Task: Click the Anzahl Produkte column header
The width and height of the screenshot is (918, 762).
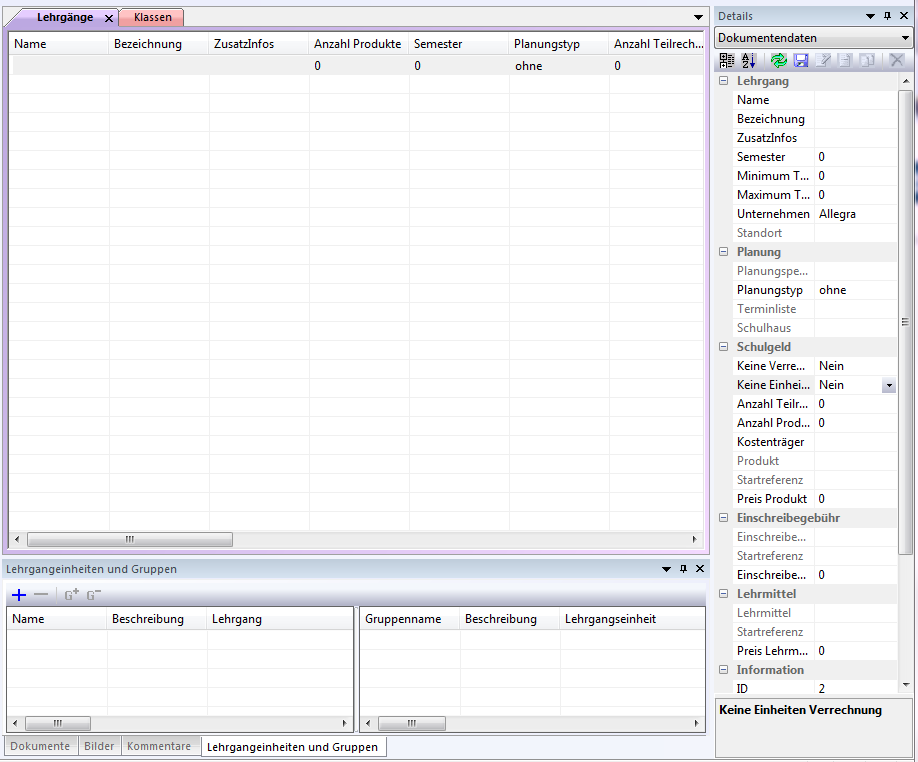Action: tap(358, 44)
